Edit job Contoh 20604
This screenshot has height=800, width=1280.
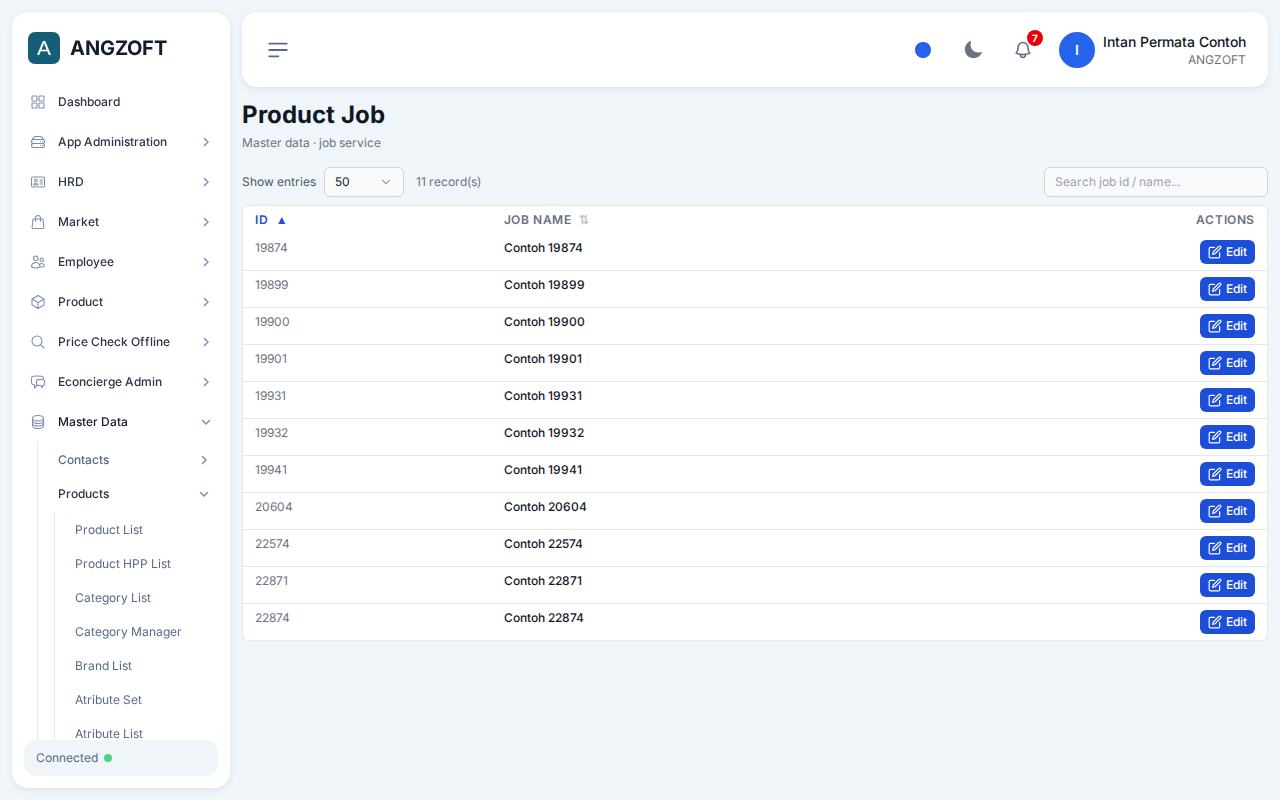point(1227,511)
